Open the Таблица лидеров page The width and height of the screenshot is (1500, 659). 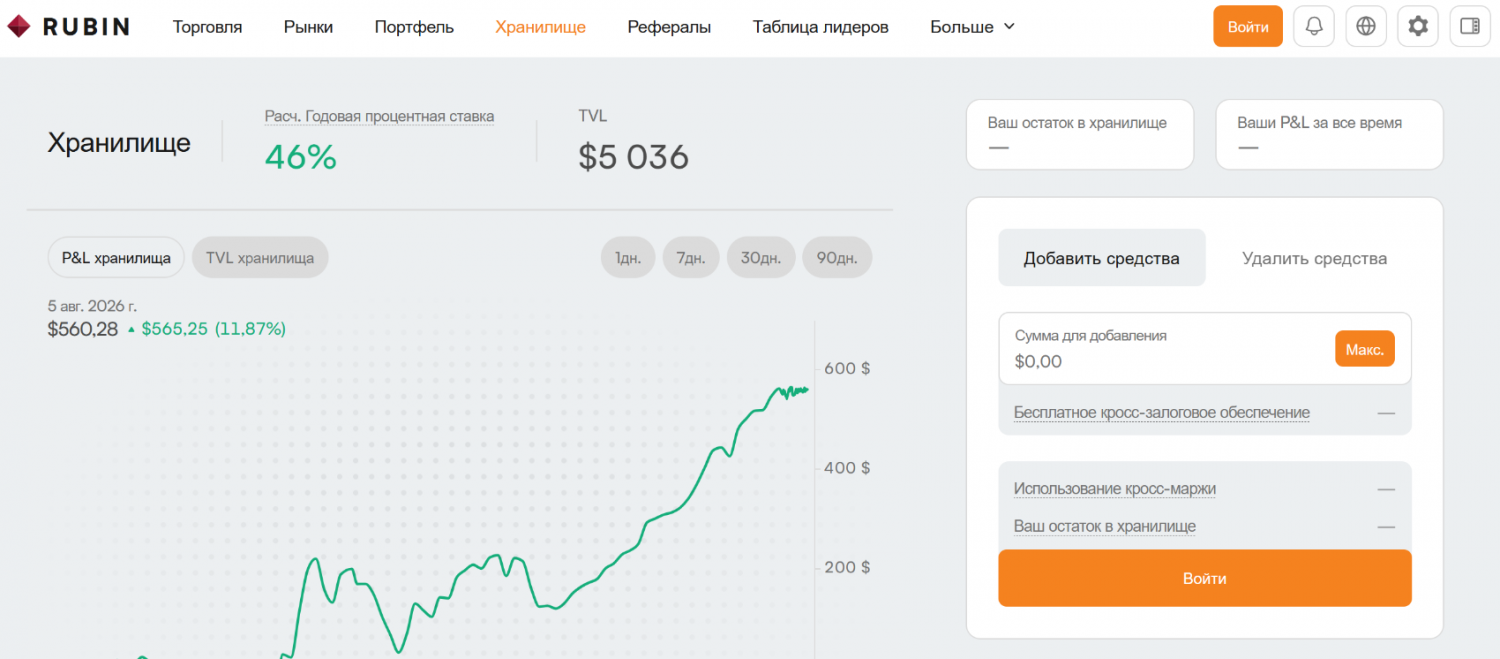click(x=821, y=27)
